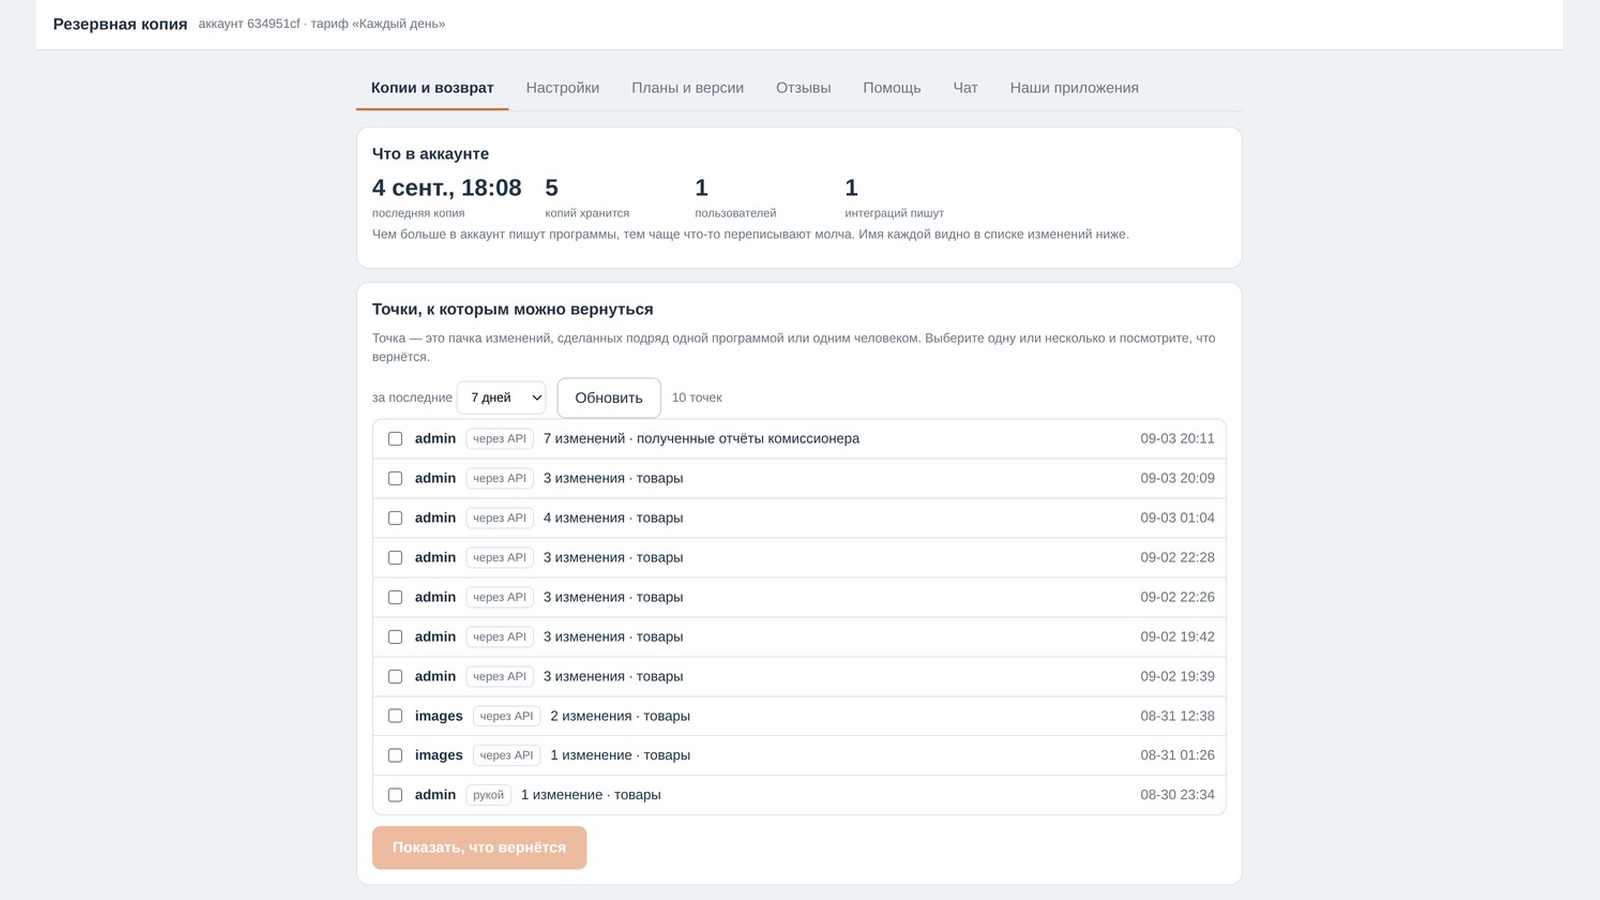Select the 09-02 19:39 point checkbox
Viewport: 1600px width, 900px height.
[x=395, y=677]
